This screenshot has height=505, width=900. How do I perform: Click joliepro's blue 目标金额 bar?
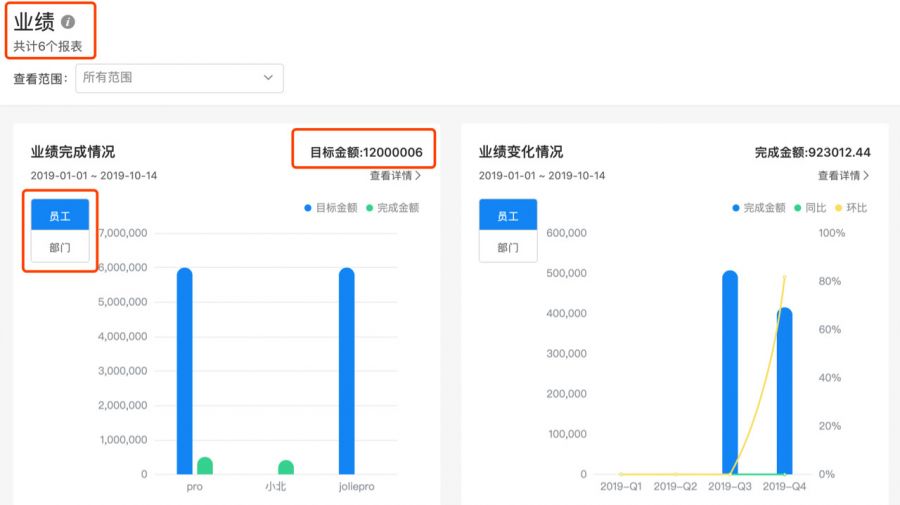(x=346, y=370)
